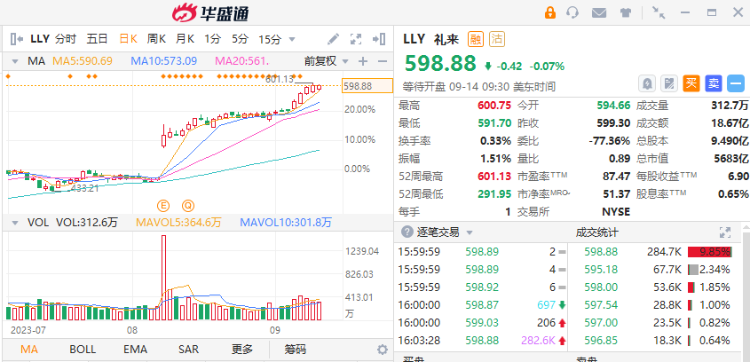Click the shrink window arrows icon
The width and height of the screenshot is (750, 362).
coord(659,12)
